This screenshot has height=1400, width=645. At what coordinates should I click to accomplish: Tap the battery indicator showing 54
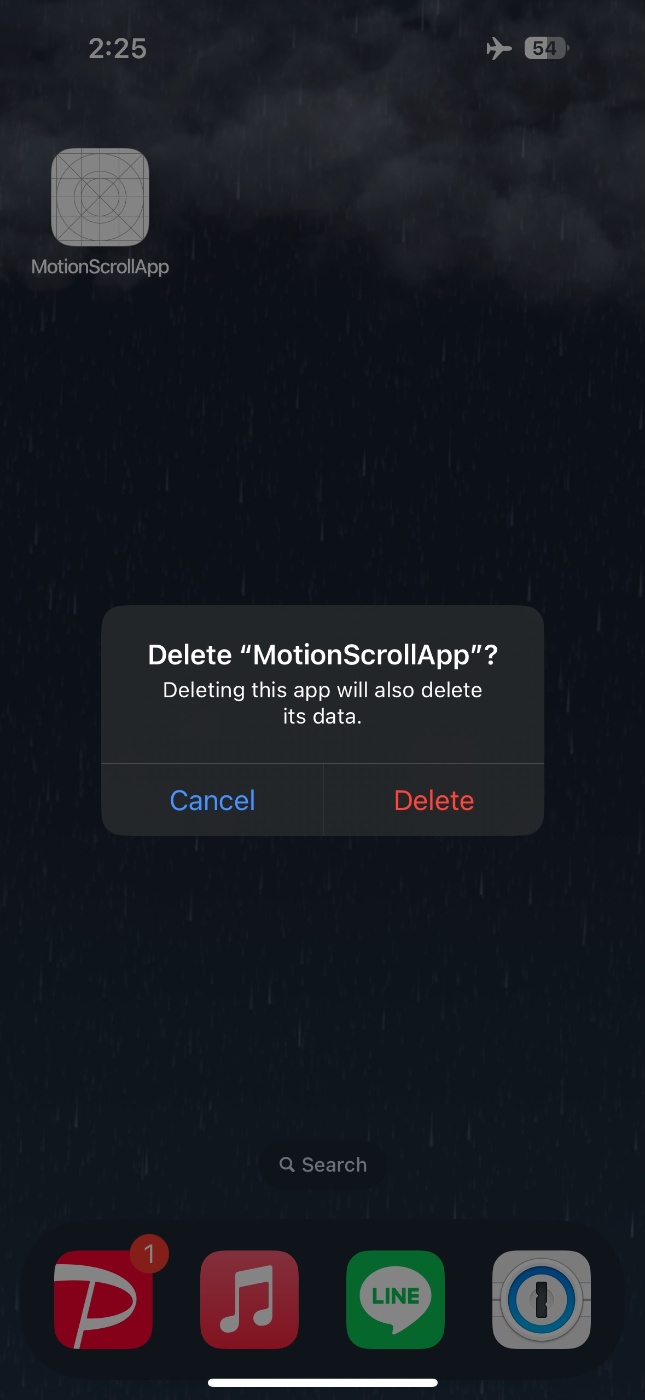tap(546, 48)
